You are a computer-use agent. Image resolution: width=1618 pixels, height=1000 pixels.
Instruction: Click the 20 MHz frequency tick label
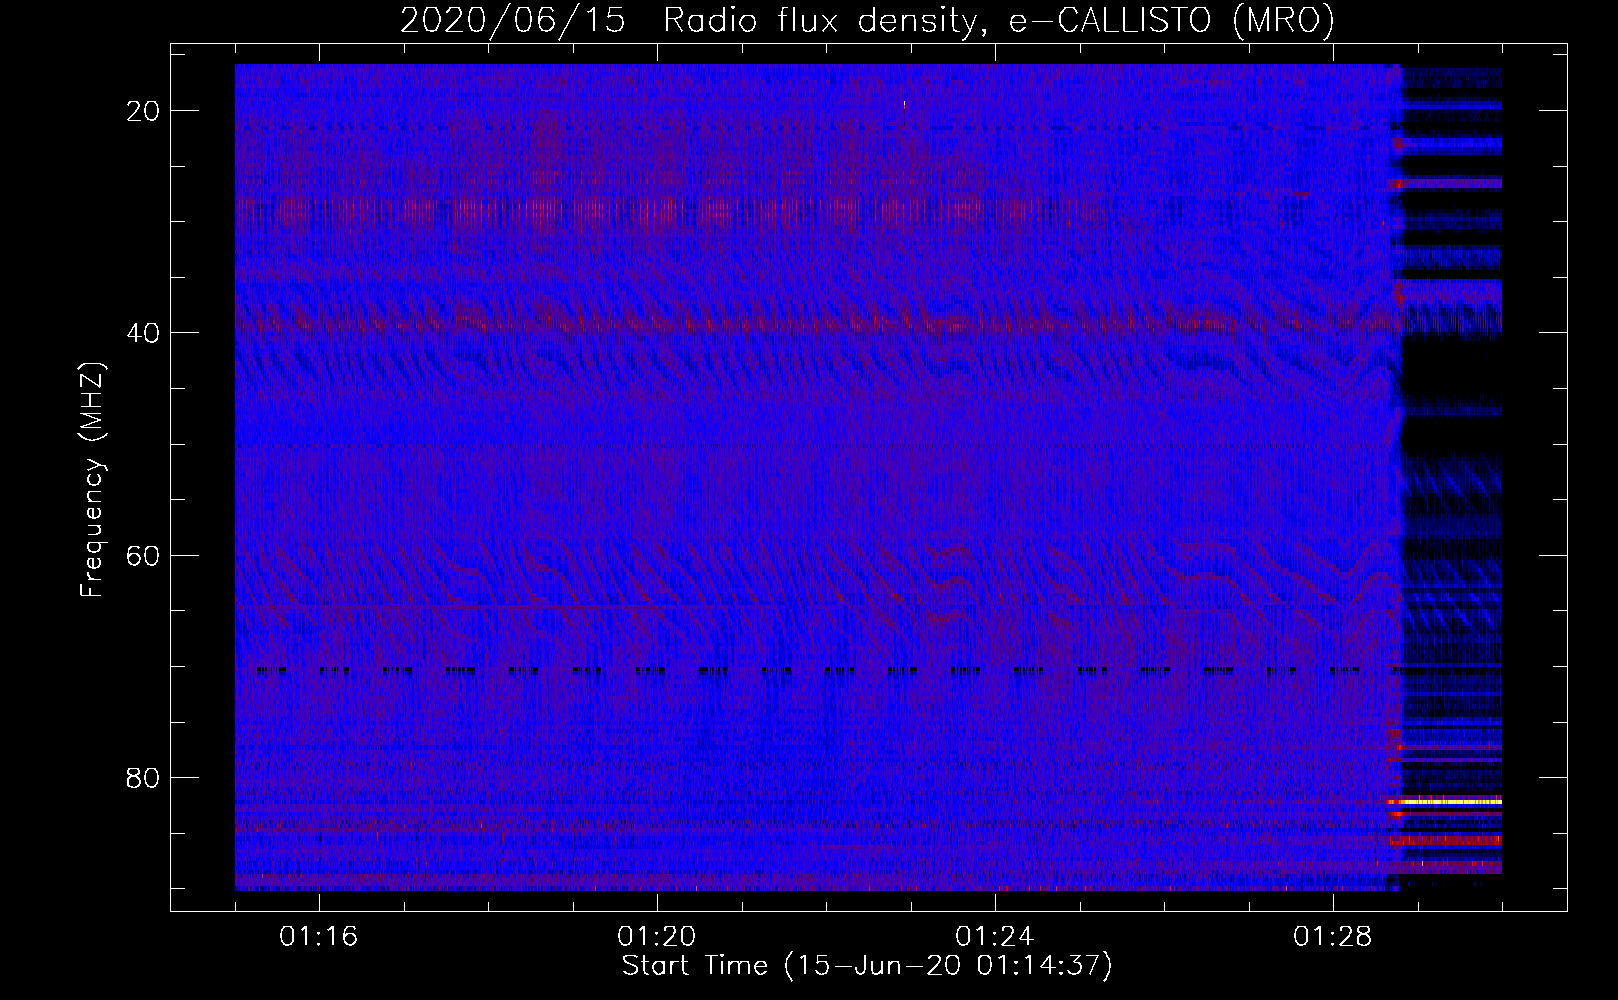pyautogui.click(x=143, y=111)
